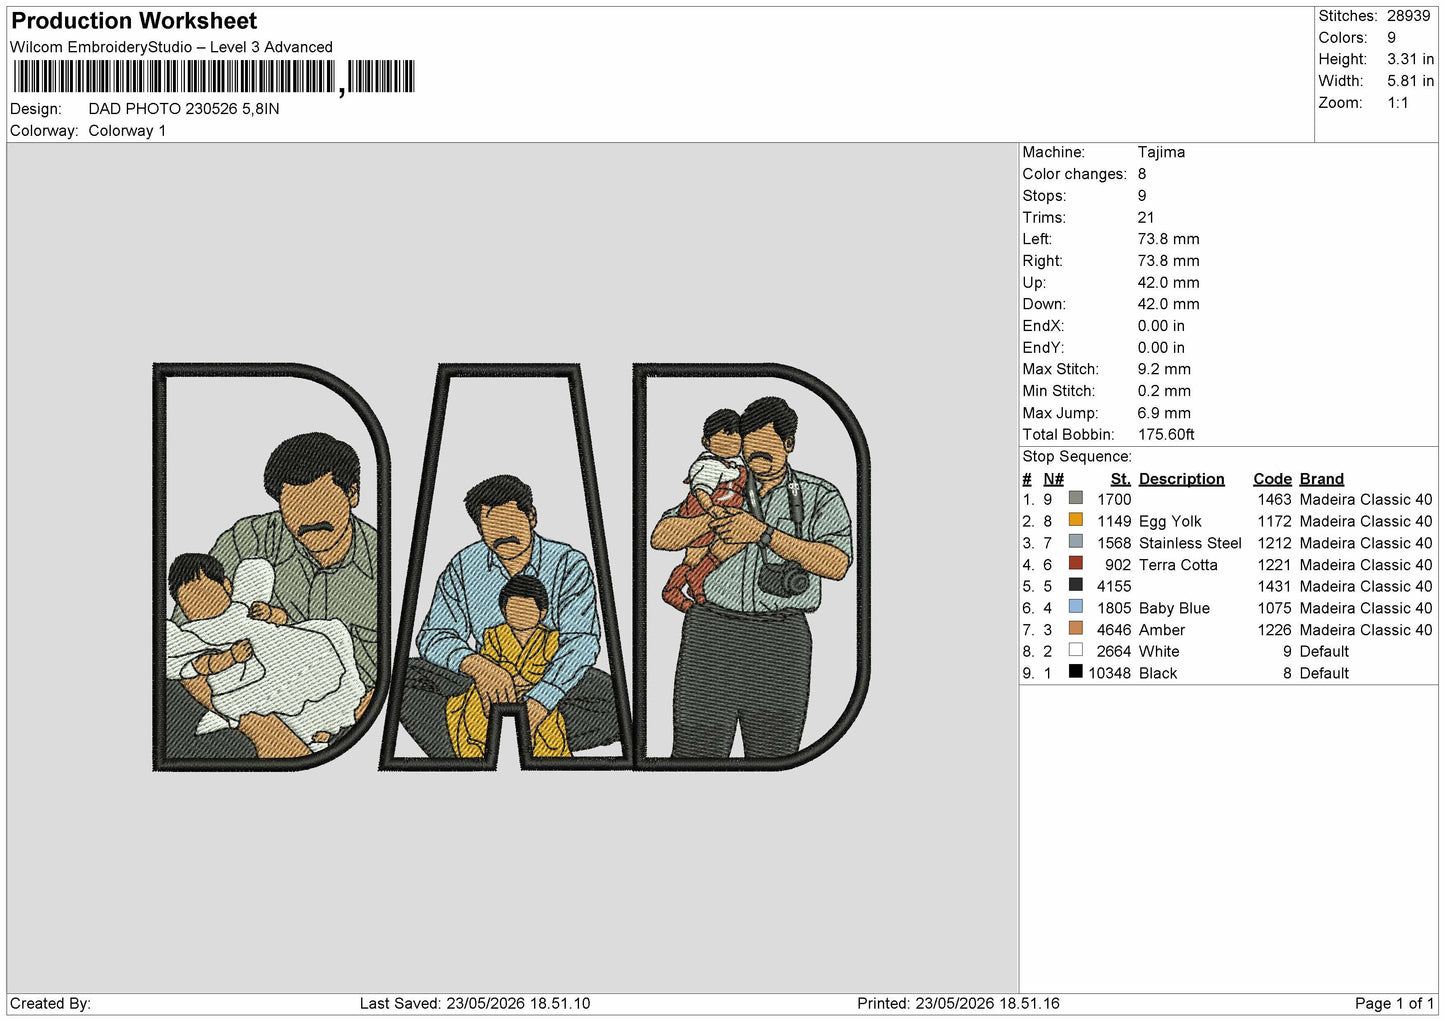Click the height value 3.31 in
Viewport: 1445px width, 1021px height.
point(1410,59)
